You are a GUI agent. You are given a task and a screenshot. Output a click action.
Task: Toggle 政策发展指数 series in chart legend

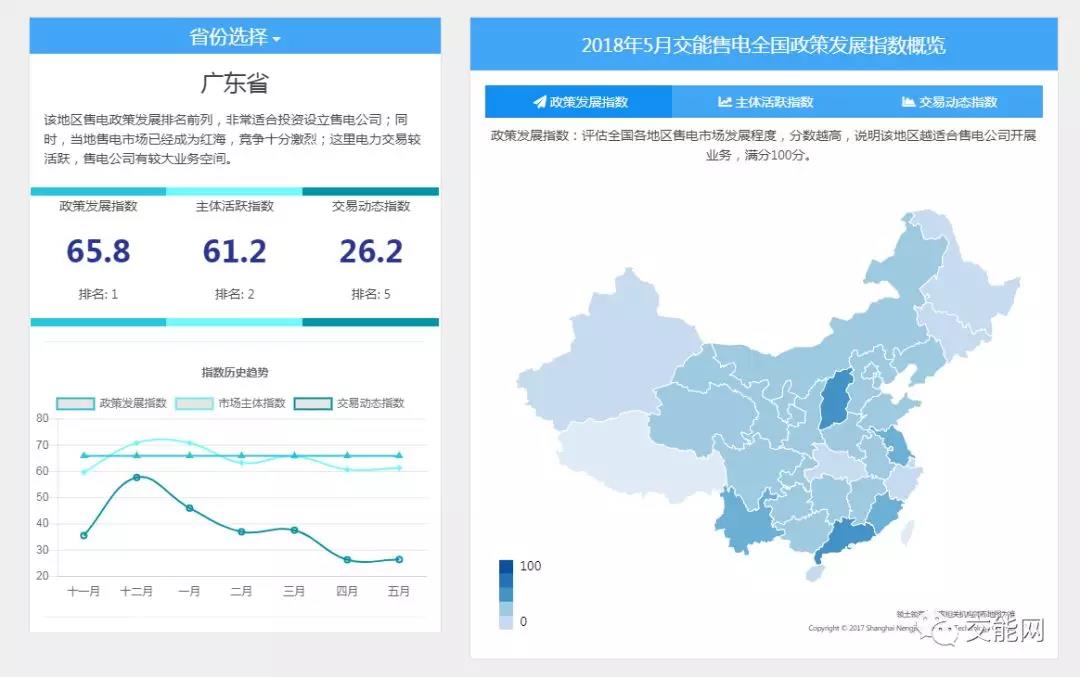pyautogui.click(x=112, y=403)
